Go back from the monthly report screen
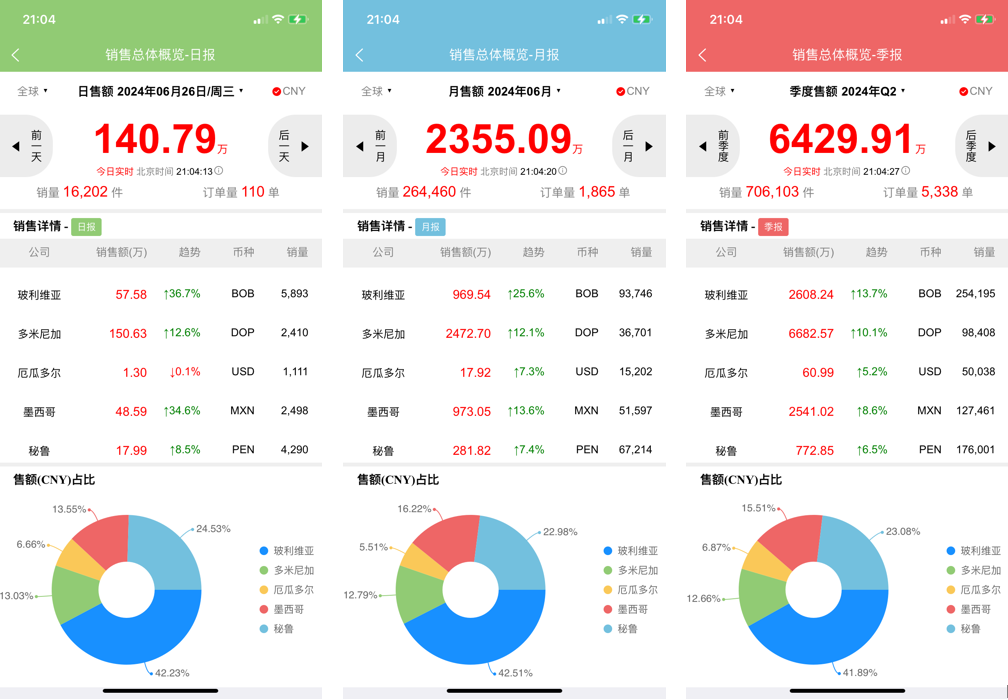Viewport: 1008px width, 700px height. [360, 55]
